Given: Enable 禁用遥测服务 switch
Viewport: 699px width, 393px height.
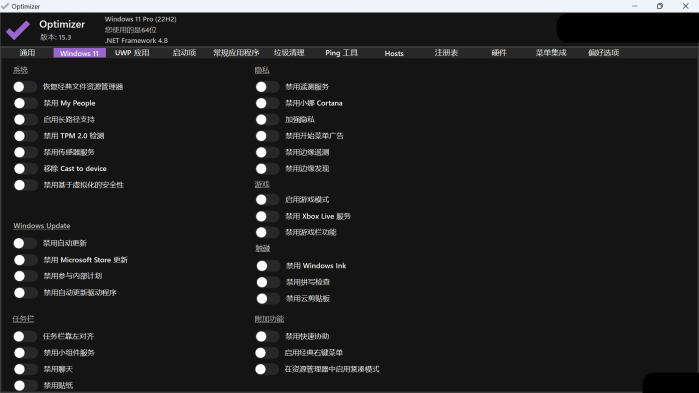Looking at the screenshot, I should pyautogui.click(x=267, y=87).
